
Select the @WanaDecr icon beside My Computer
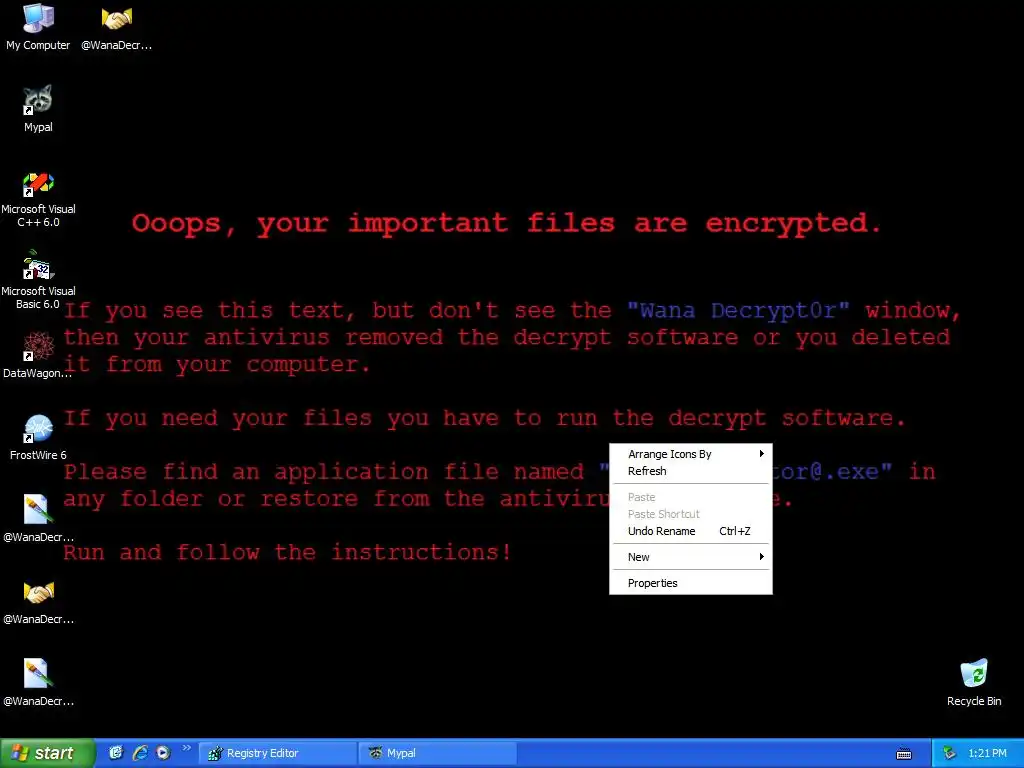point(116,27)
